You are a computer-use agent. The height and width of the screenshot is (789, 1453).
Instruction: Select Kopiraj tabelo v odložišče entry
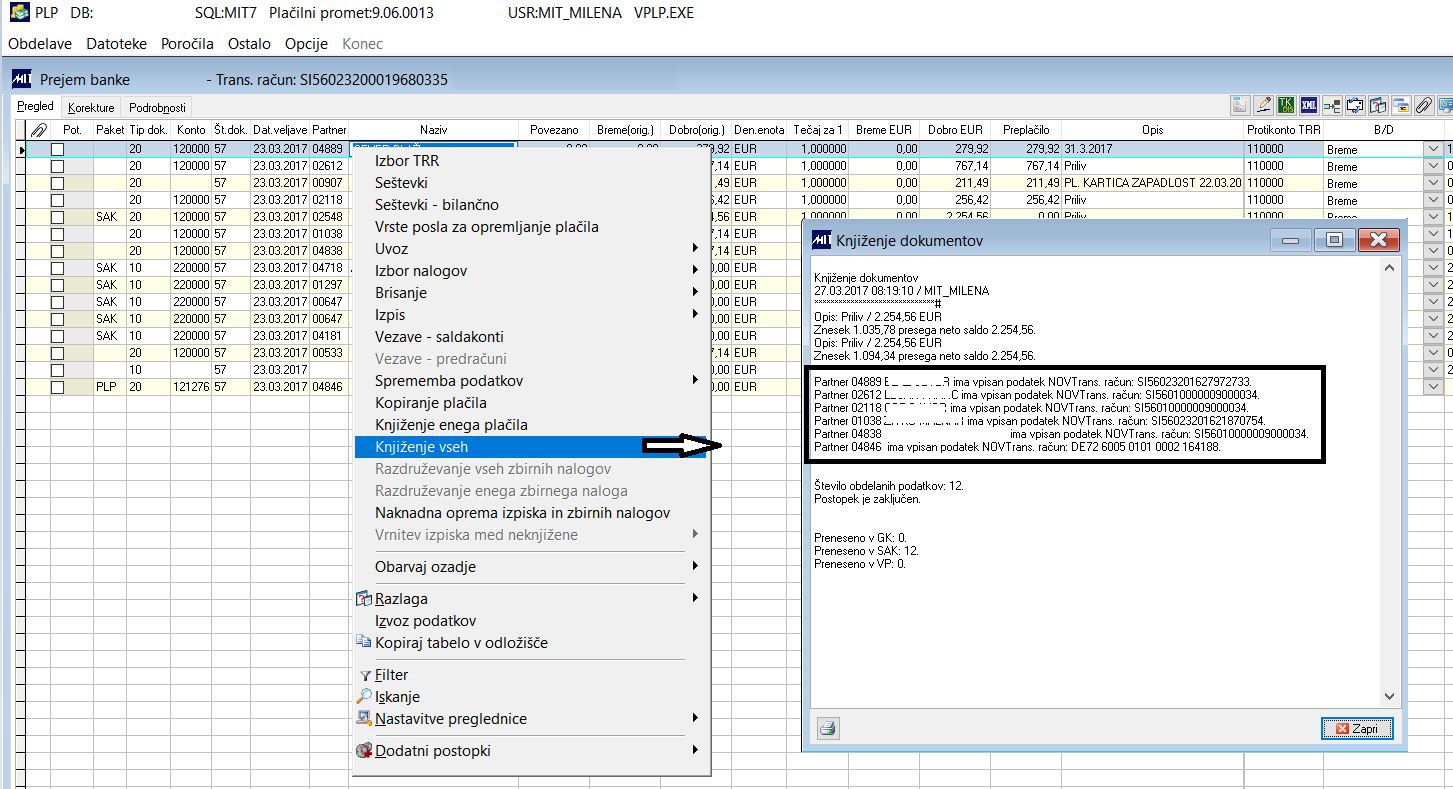coord(532,642)
